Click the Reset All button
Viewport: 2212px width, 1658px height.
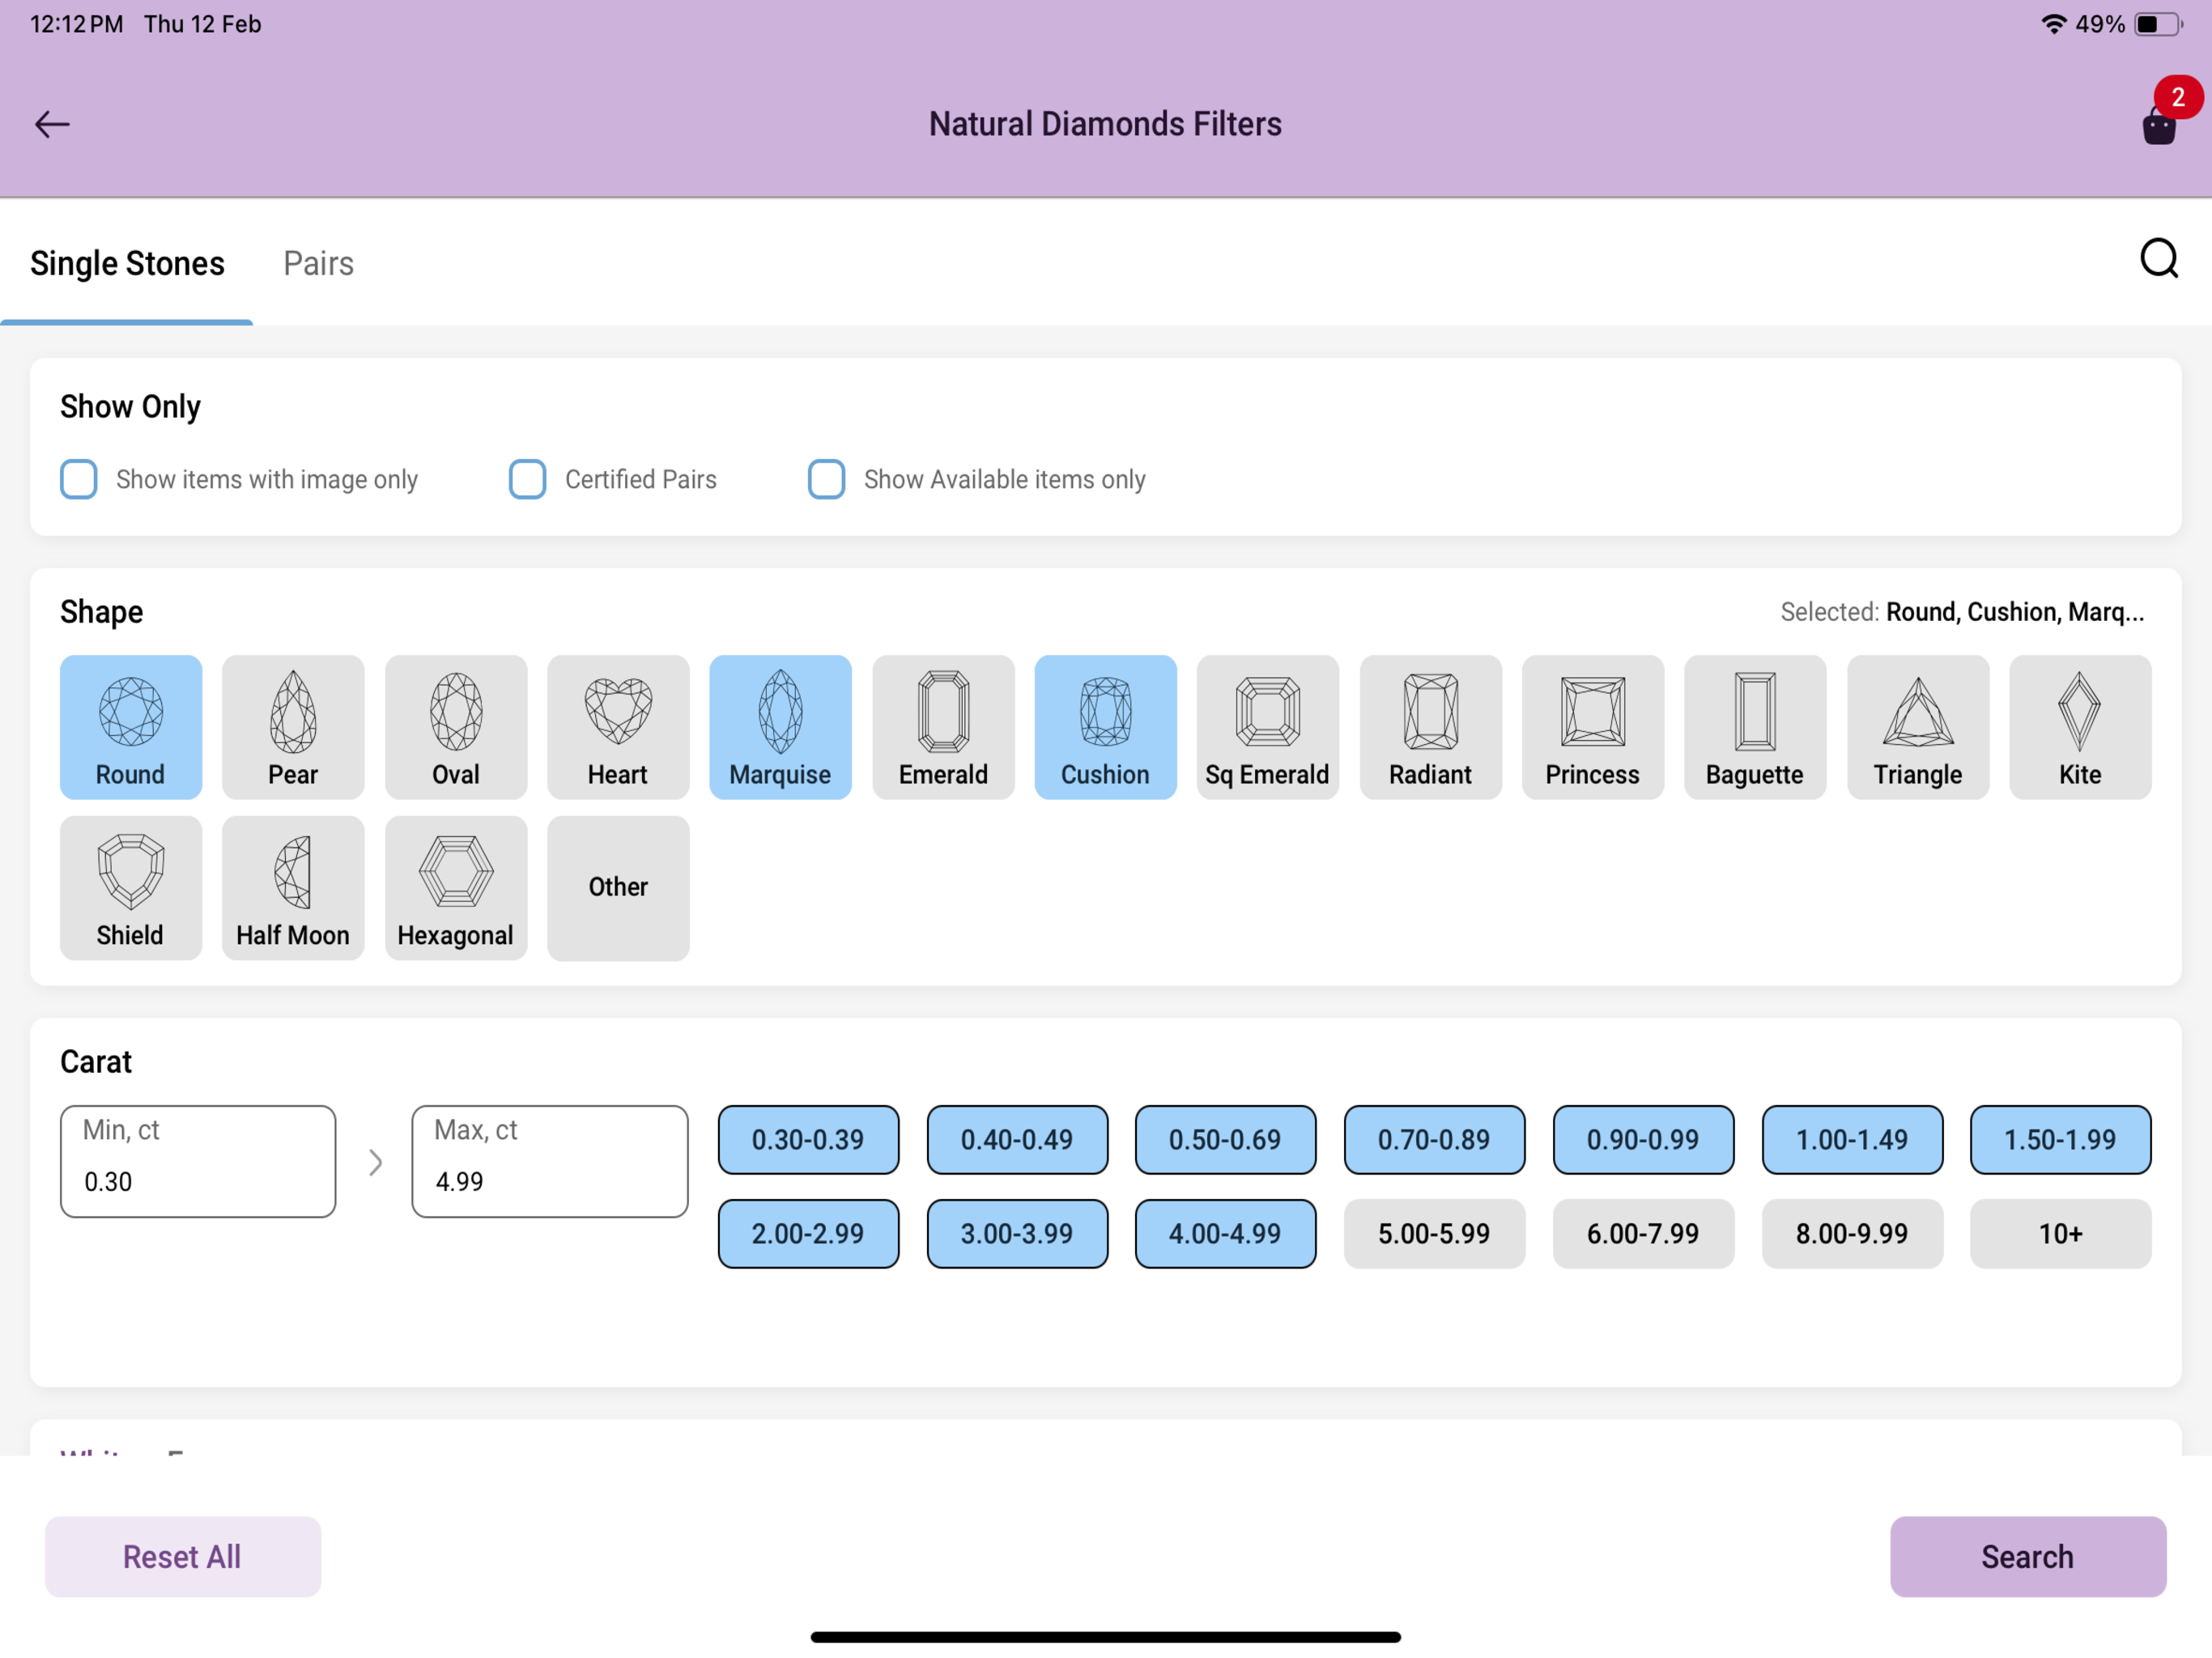coord(182,1556)
